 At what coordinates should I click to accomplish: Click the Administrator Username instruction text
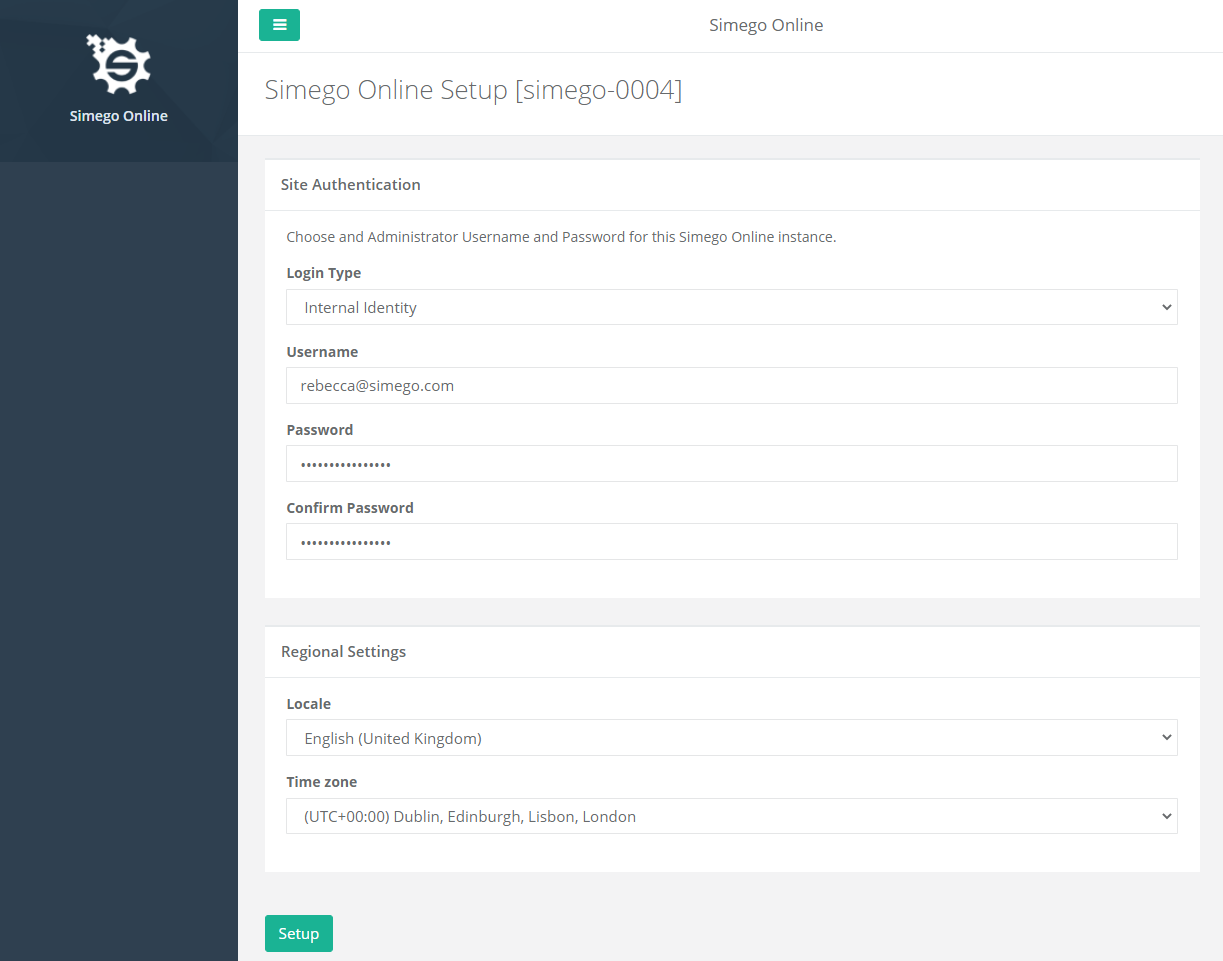[561, 237]
